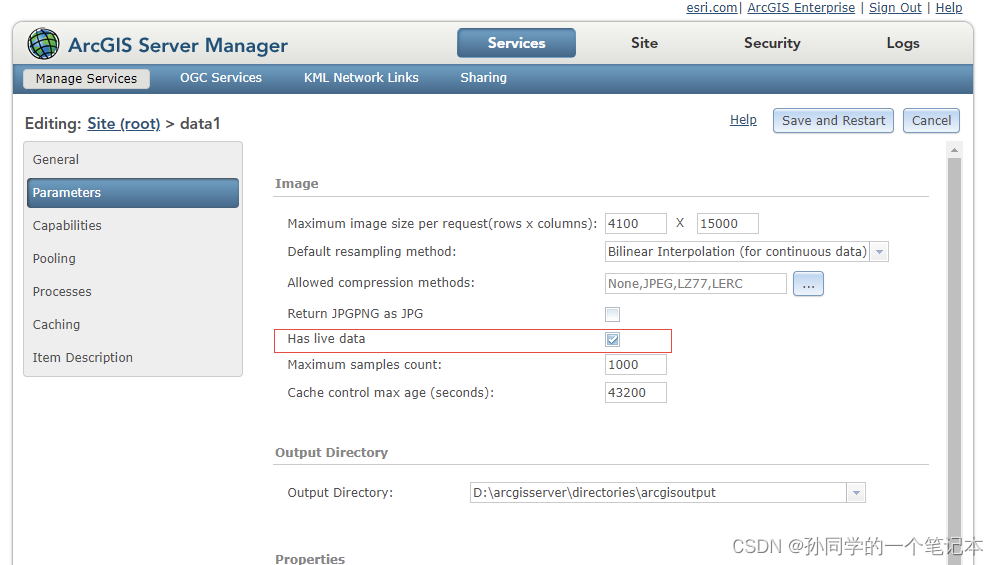Select OGC Services submenu

click(x=220, y=78)
